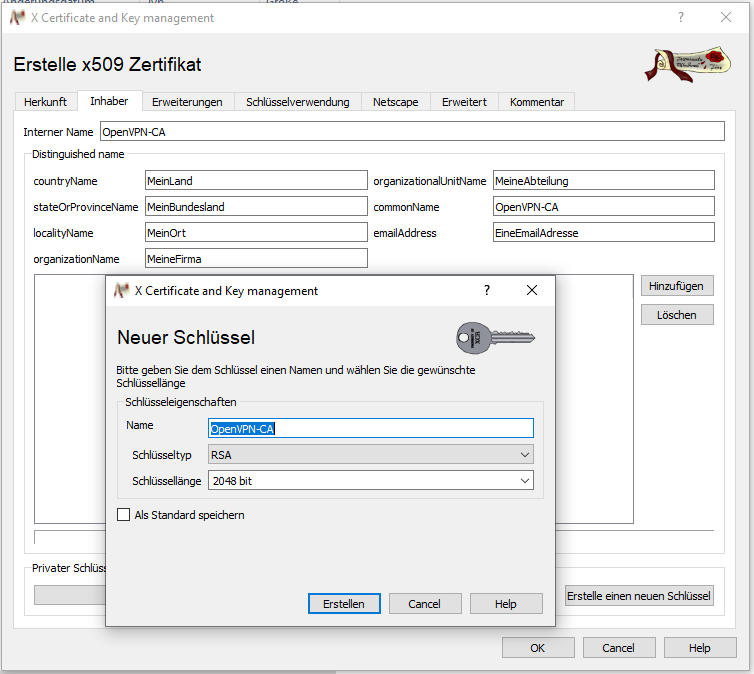Open the Kommentar tab
This screenshot has width=754, height=674.
tap(537, 102)
